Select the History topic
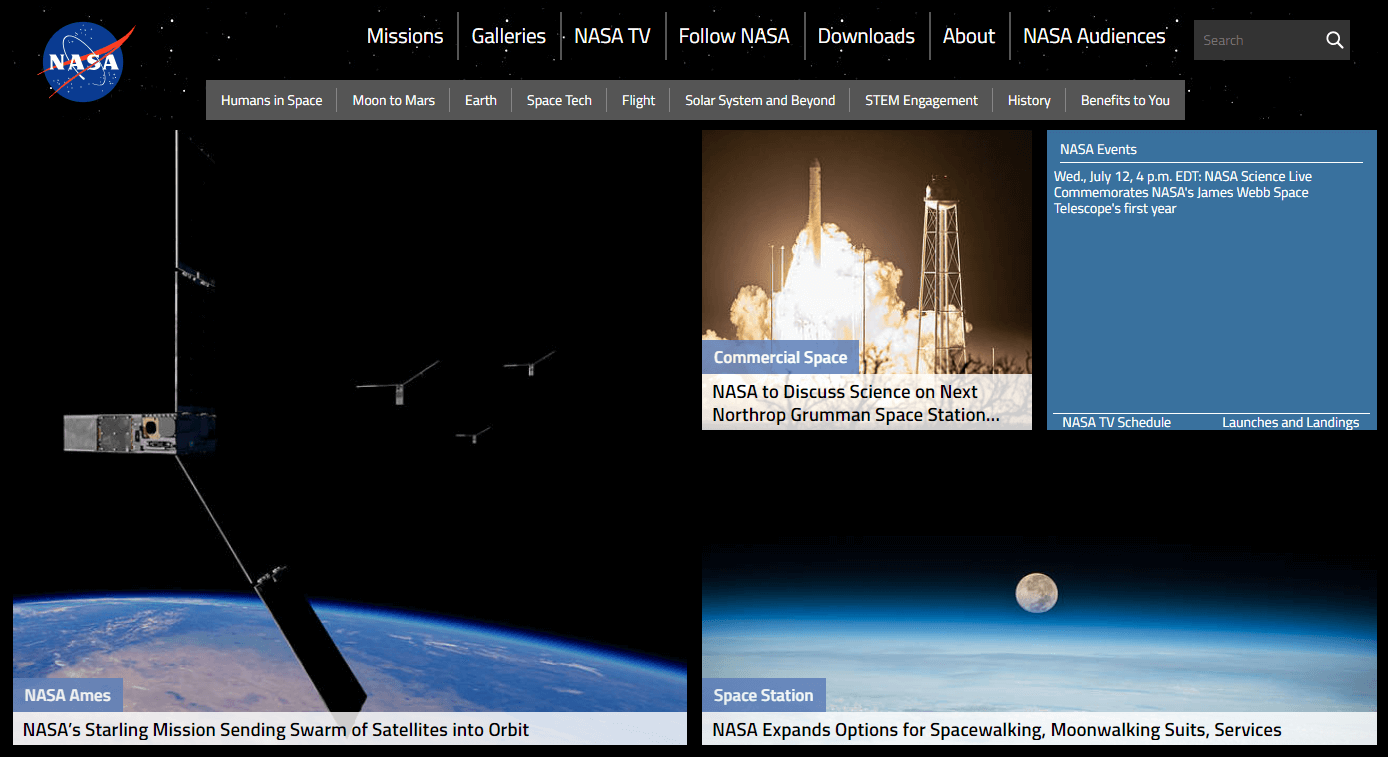The height and width of the screenshot is (757, 1388). 1029,100
